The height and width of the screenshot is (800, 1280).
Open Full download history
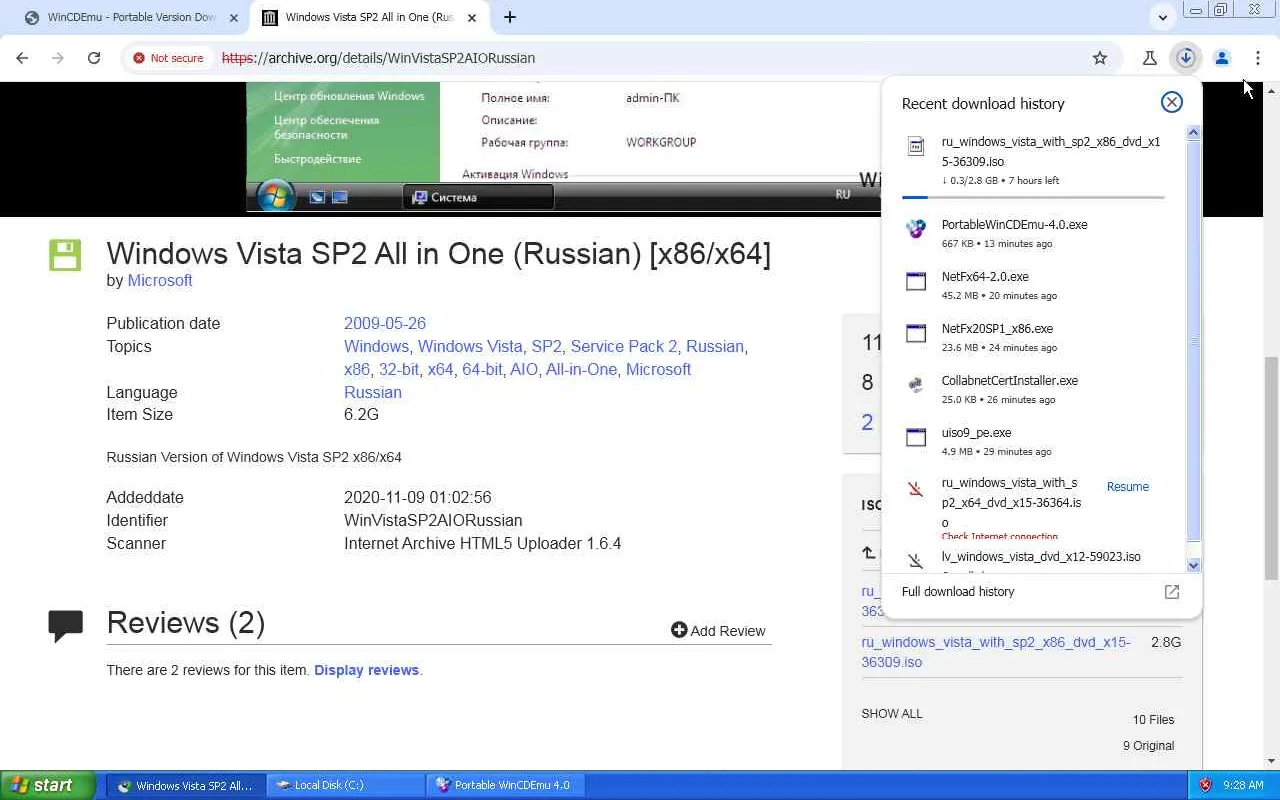[x=958, y=592]
